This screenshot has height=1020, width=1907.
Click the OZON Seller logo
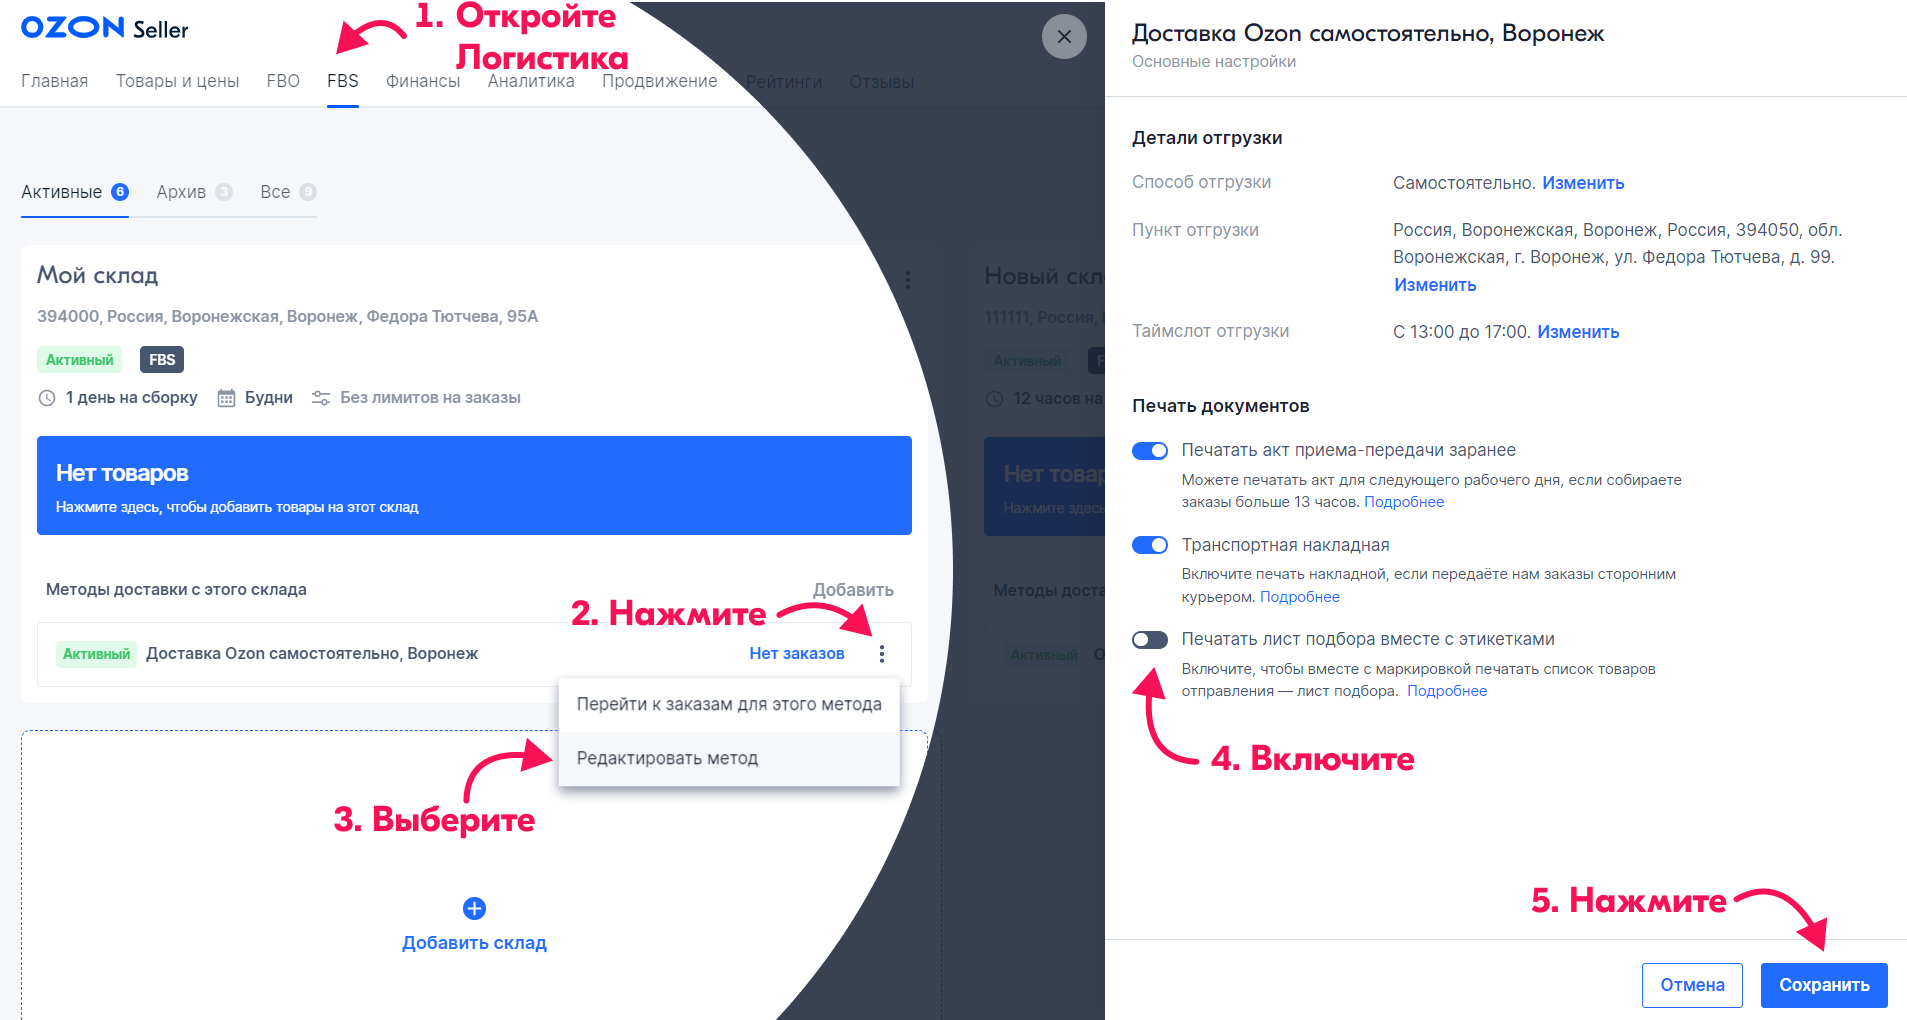(104, 28)
